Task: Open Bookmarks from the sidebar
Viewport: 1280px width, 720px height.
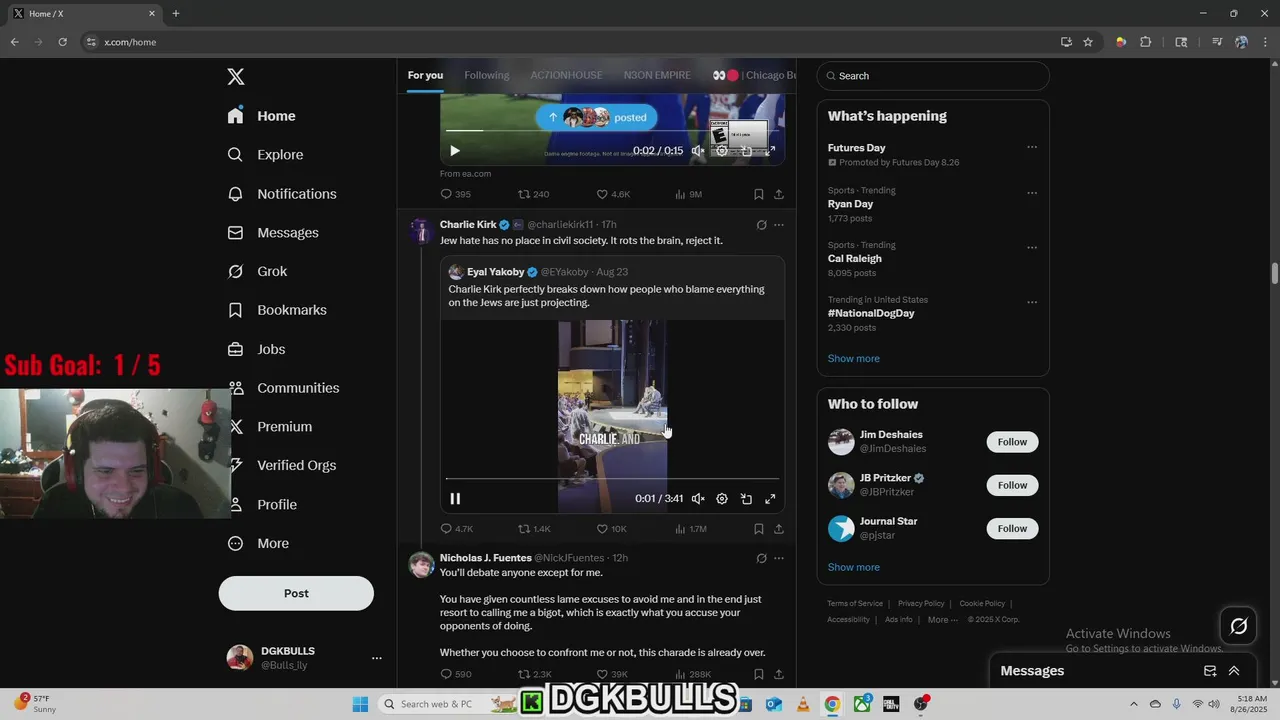Action: 277,310
